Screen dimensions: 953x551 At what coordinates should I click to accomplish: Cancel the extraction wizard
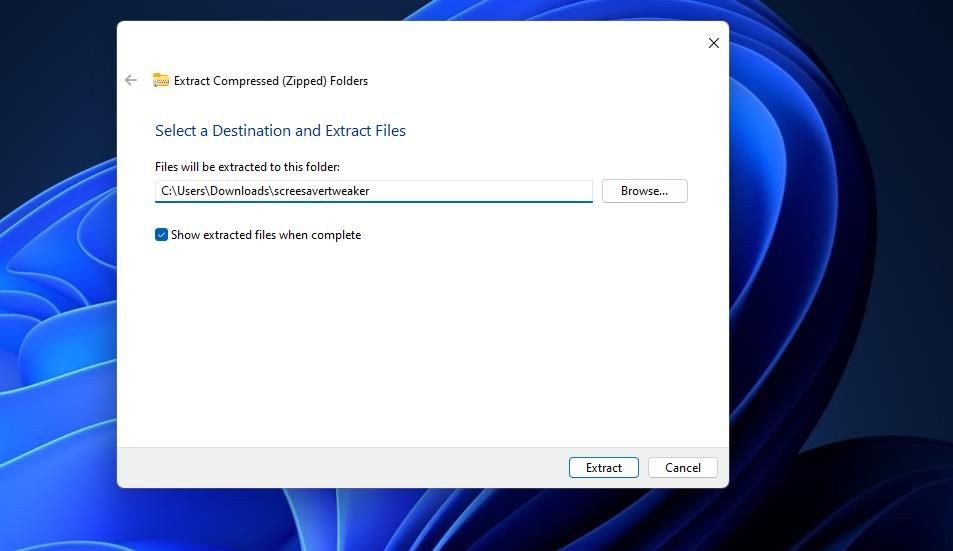pyautogui.click(x=683, y=468)
